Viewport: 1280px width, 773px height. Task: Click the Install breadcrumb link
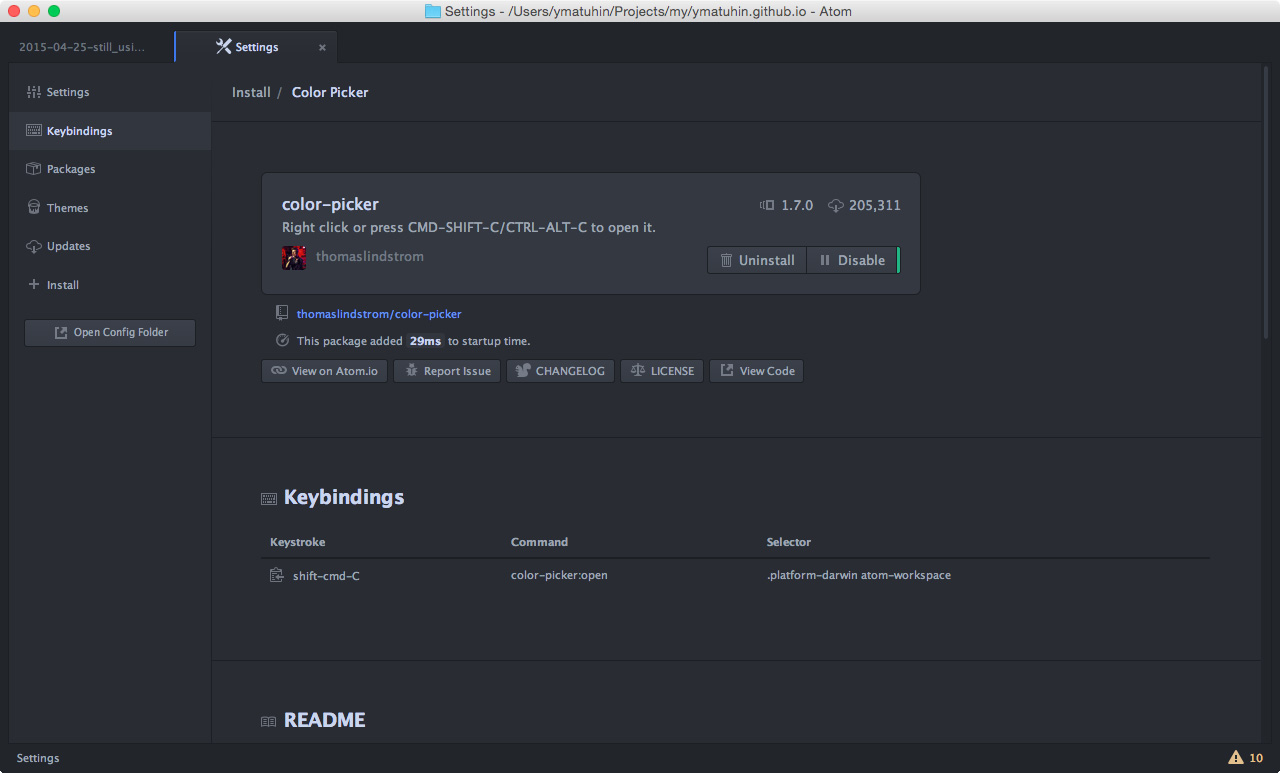click(x=251, y=92)
